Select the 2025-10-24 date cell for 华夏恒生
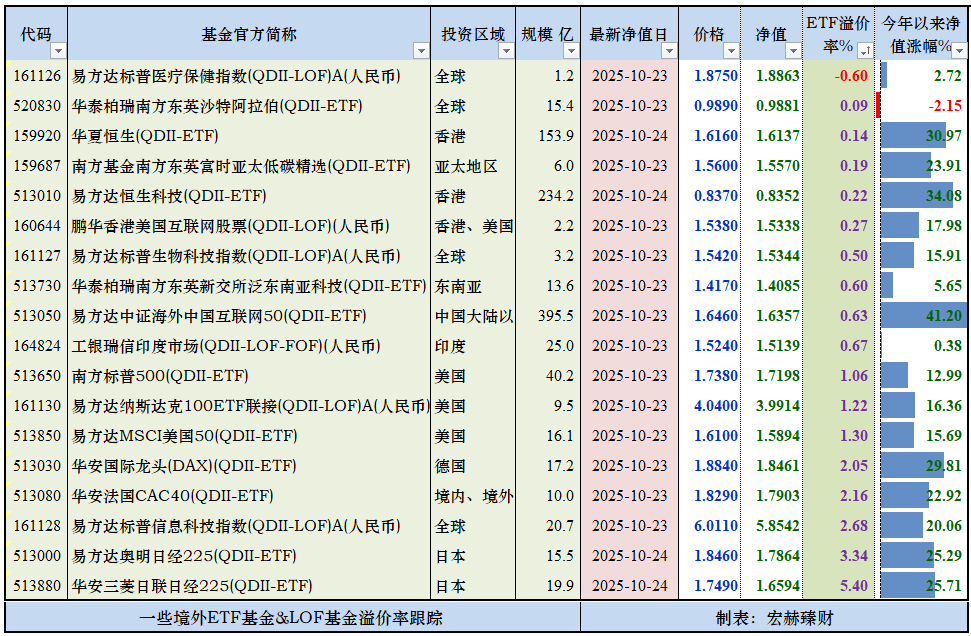 click(x=629, y=136)
